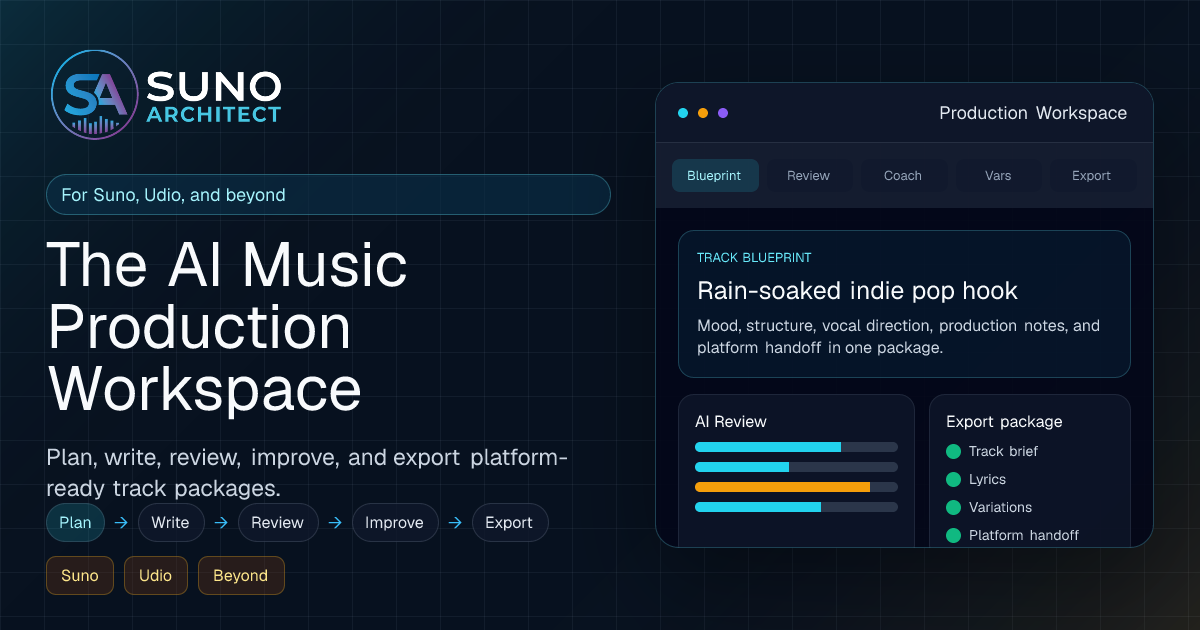The image size is (1200, 630).
Task: Click the Suno platform tag
Action: coord(80,575)
